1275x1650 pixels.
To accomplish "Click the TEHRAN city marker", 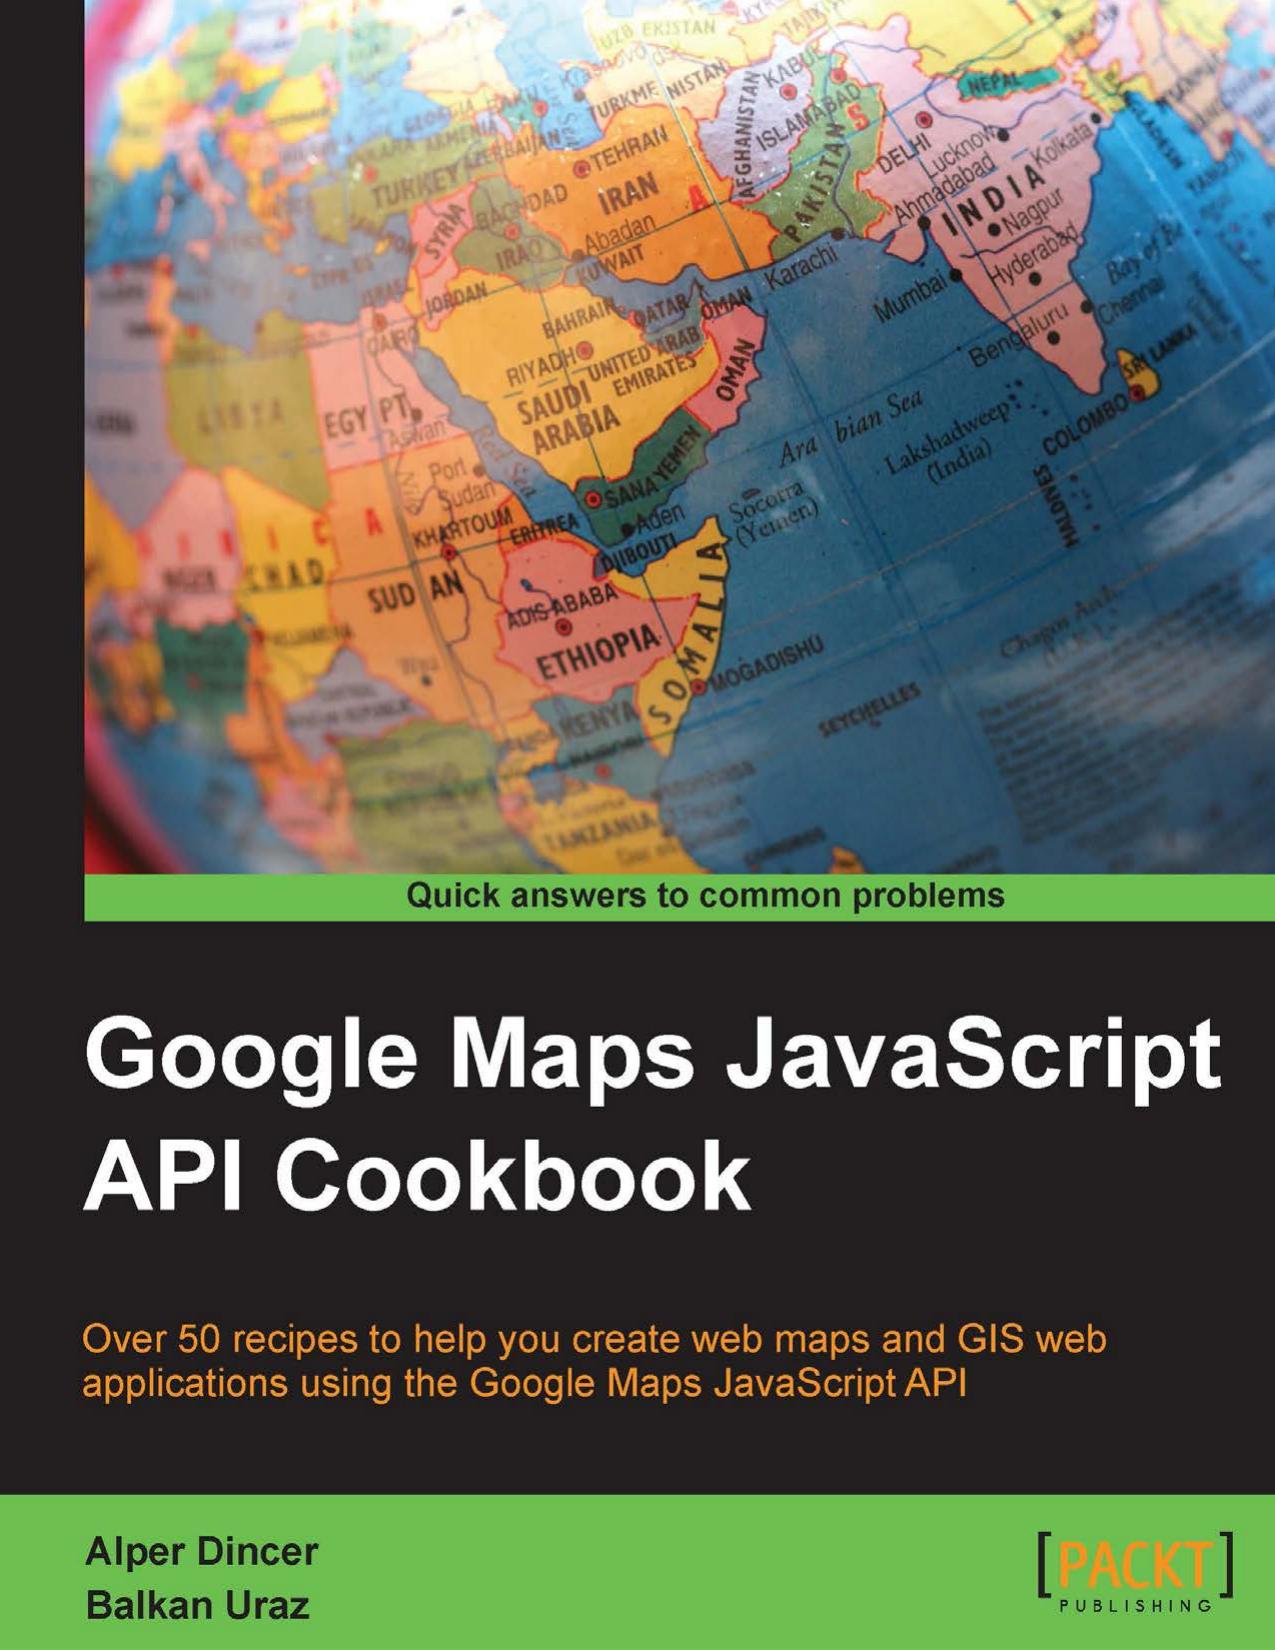I will tap(580, 169).
